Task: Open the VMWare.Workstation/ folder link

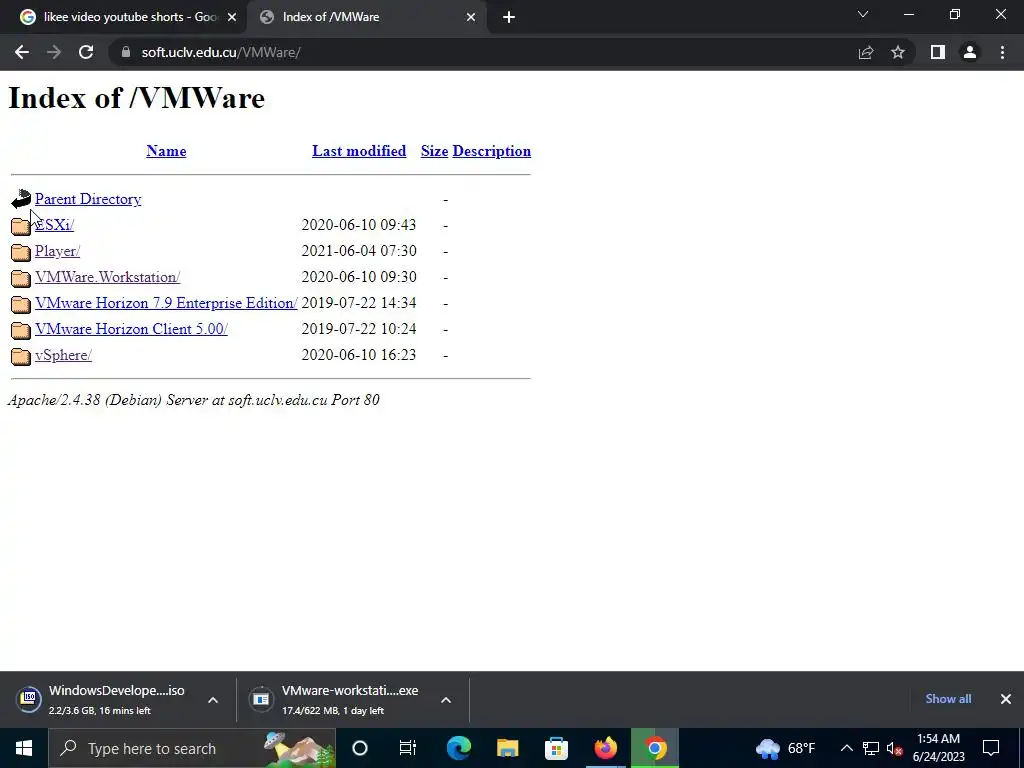Action: coord(107,278)
